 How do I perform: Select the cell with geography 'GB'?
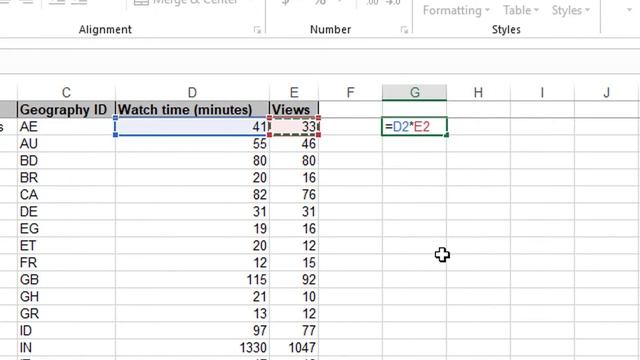tap(66, 280)
